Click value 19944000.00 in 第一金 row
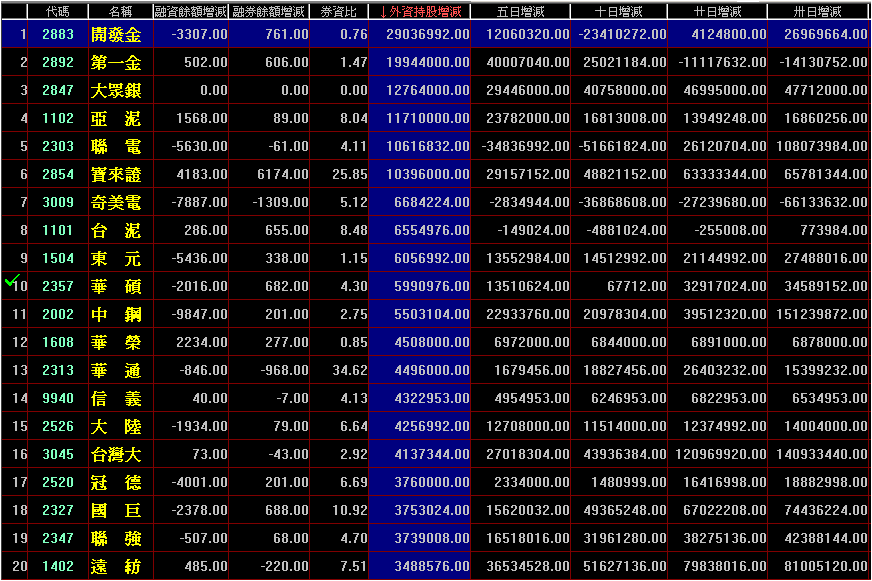The image size is (872, 581). [428, 62]
